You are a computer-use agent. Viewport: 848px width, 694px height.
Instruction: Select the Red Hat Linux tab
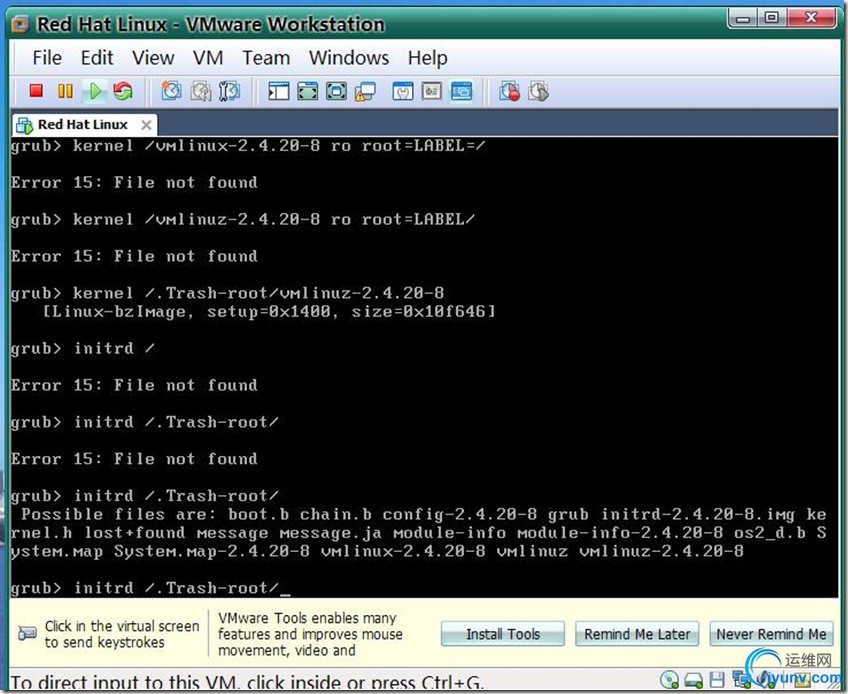click(82, 125)
